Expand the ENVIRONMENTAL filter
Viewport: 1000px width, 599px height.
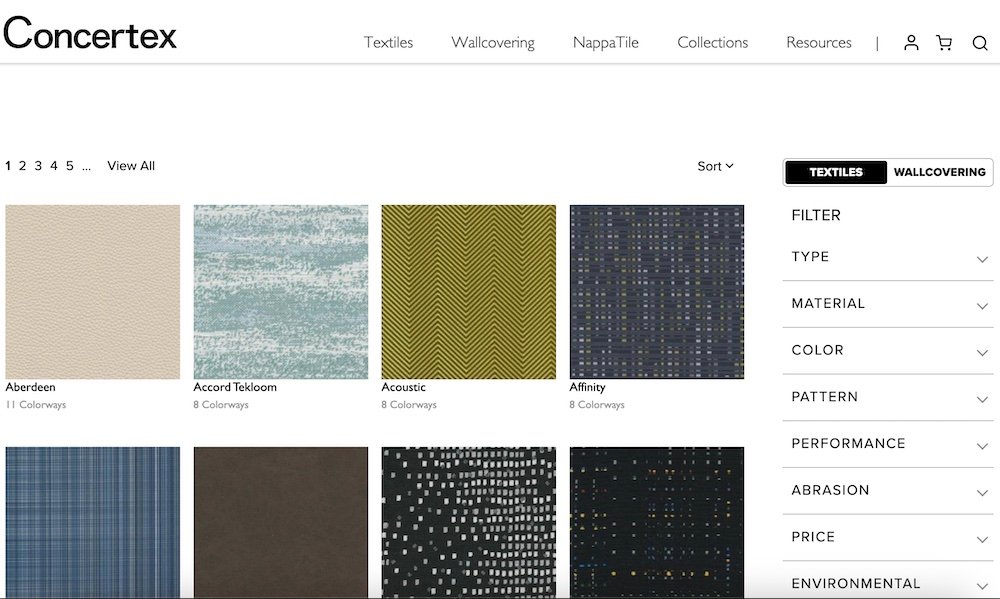coord(888,583)
